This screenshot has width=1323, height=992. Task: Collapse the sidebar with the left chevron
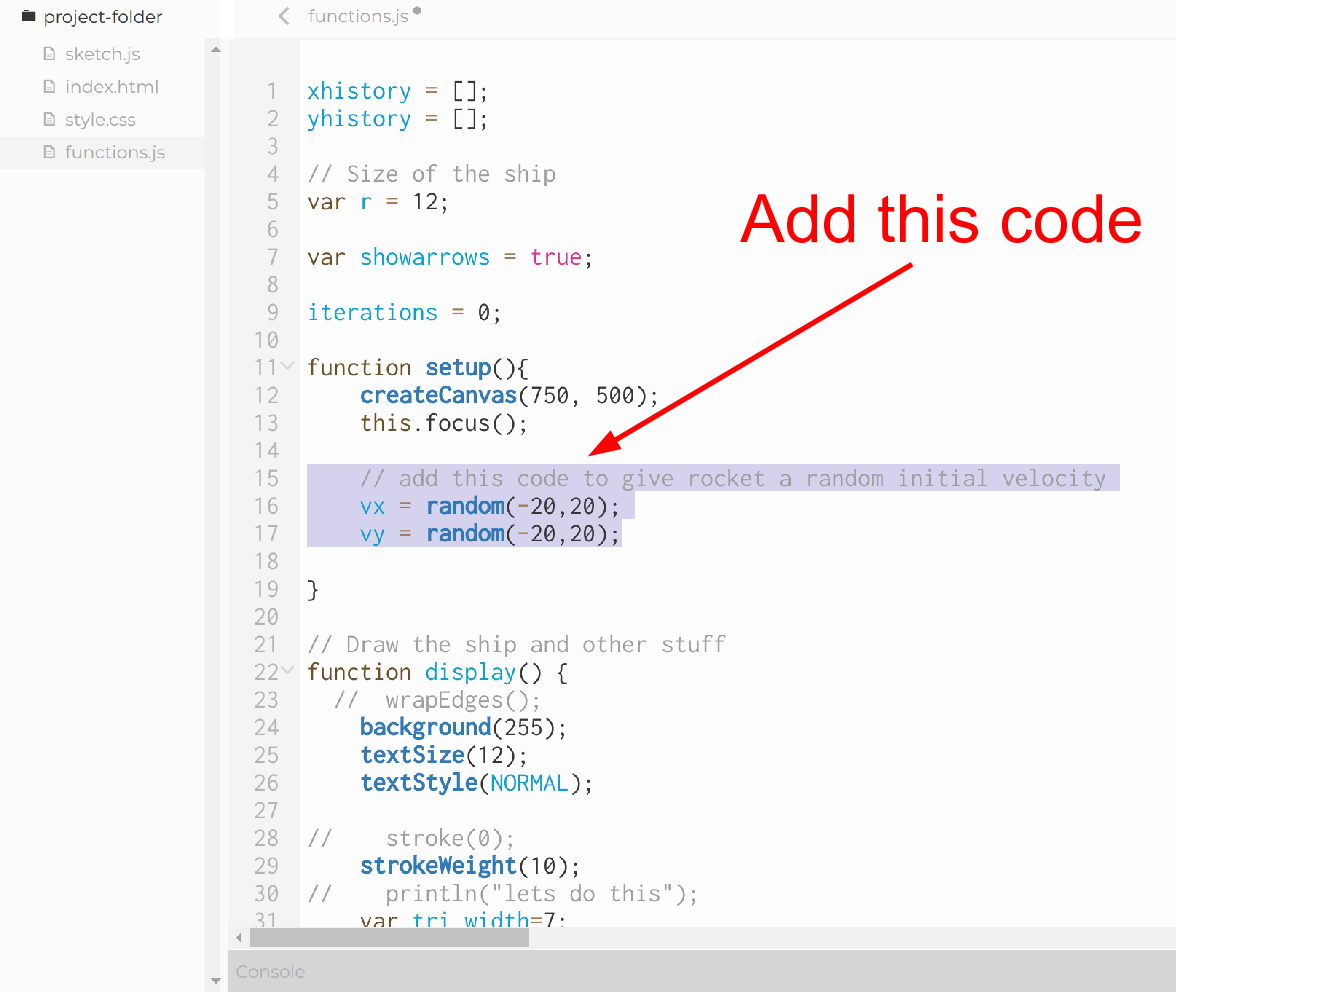point(284,16)
